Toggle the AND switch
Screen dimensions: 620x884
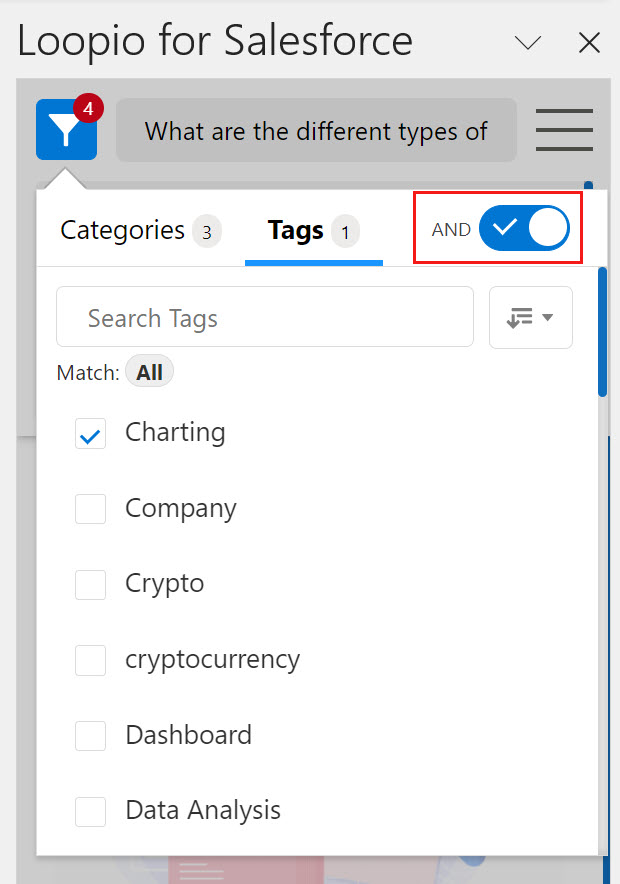pos(524,228)
